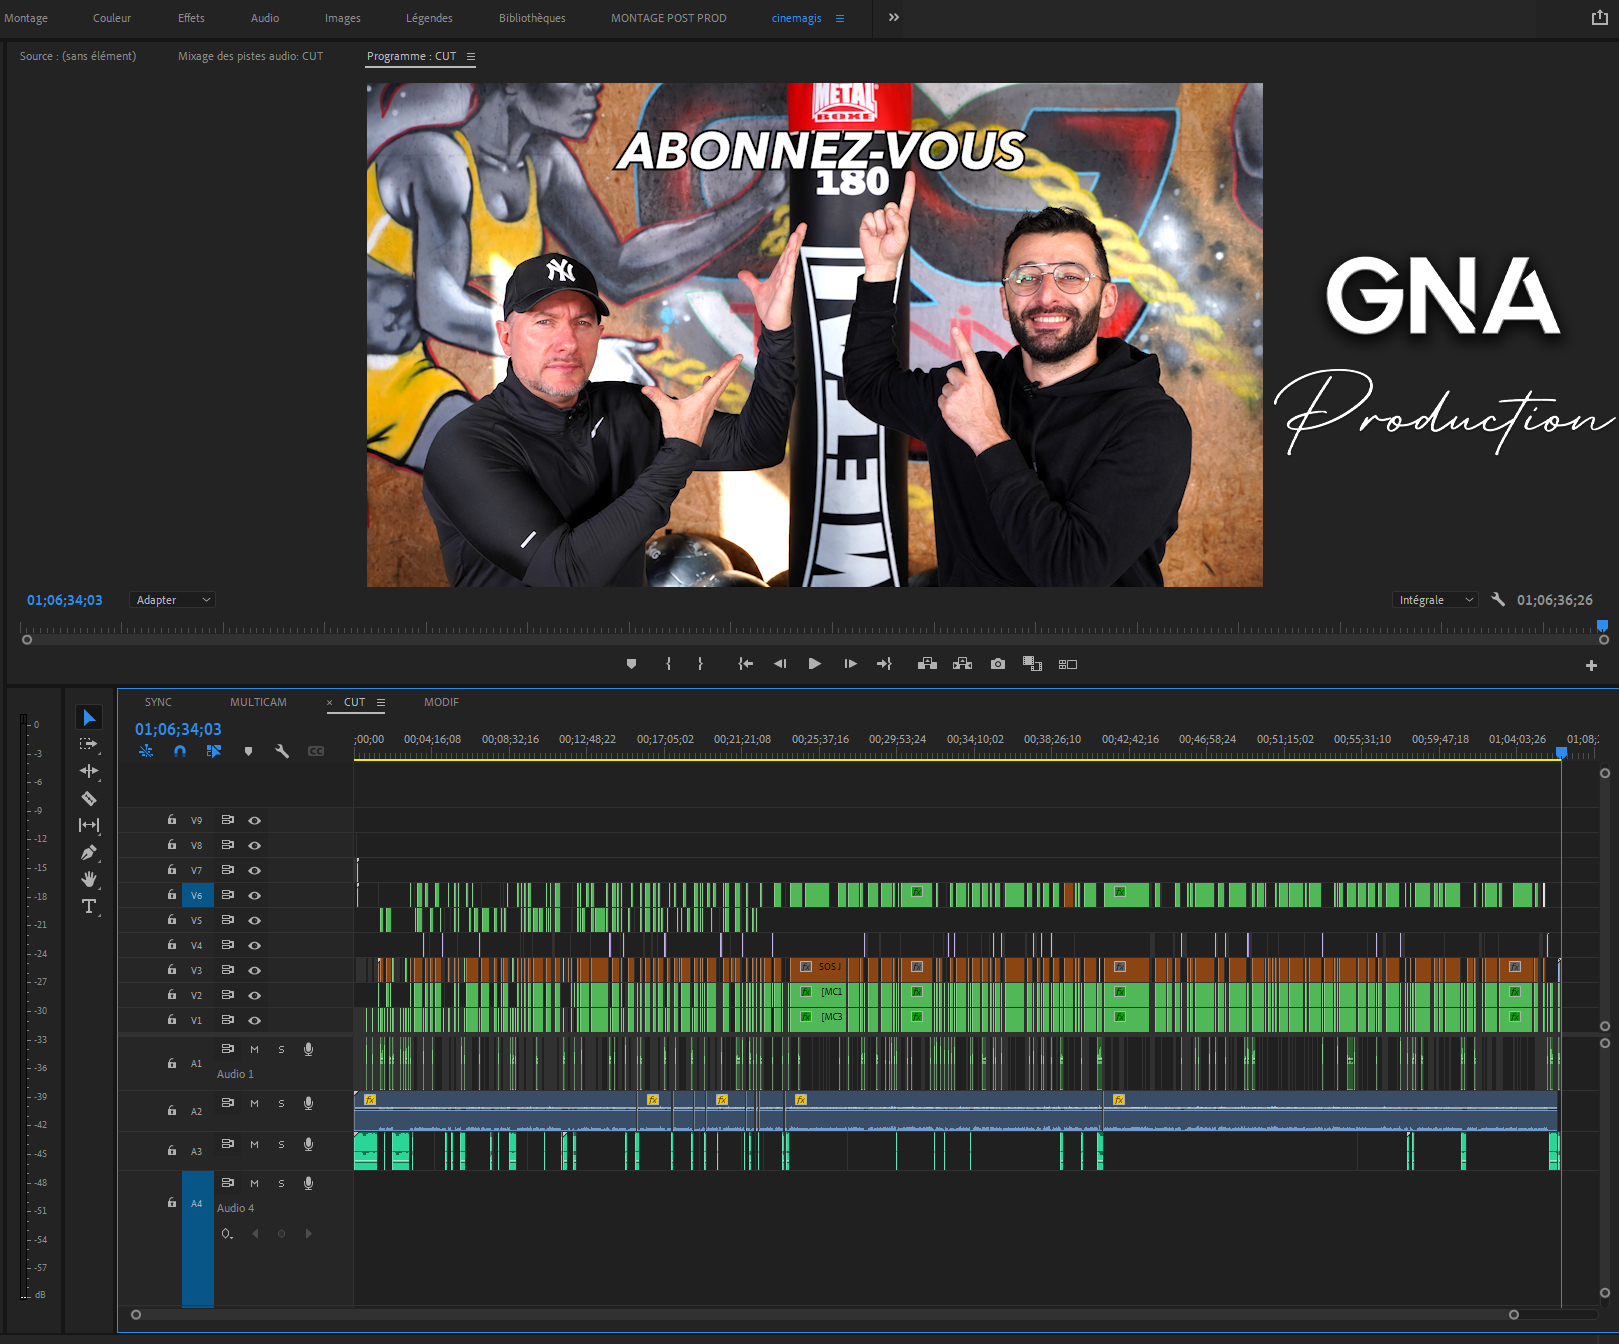1619x1344 pixels.
Task: Hide track V1 with eye icon
Action: [255, 1020]
